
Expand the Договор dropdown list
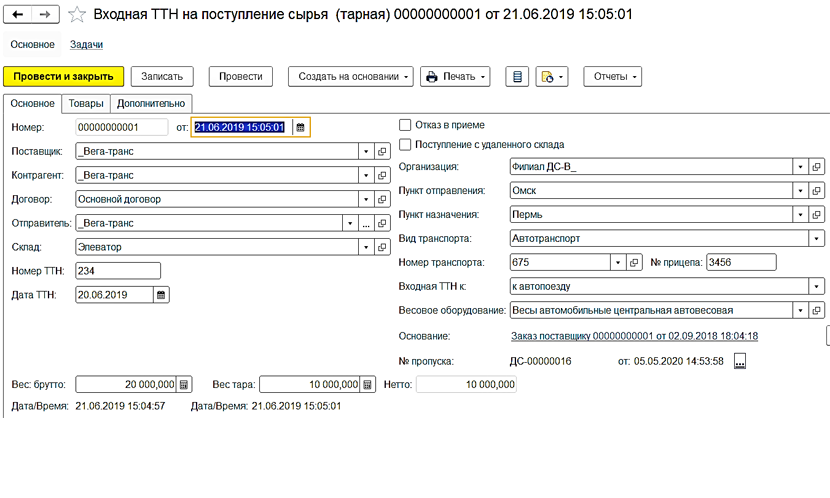[x=366, y=200]
